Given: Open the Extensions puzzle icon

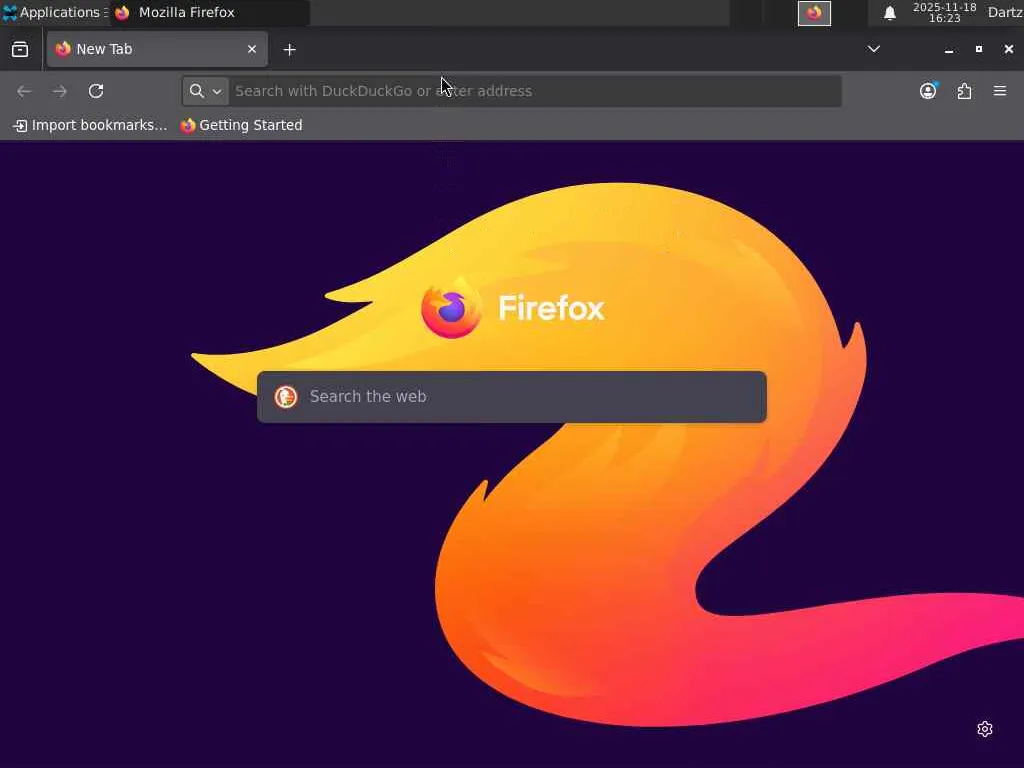Looking at the screenshot, I should click(964, 91).
